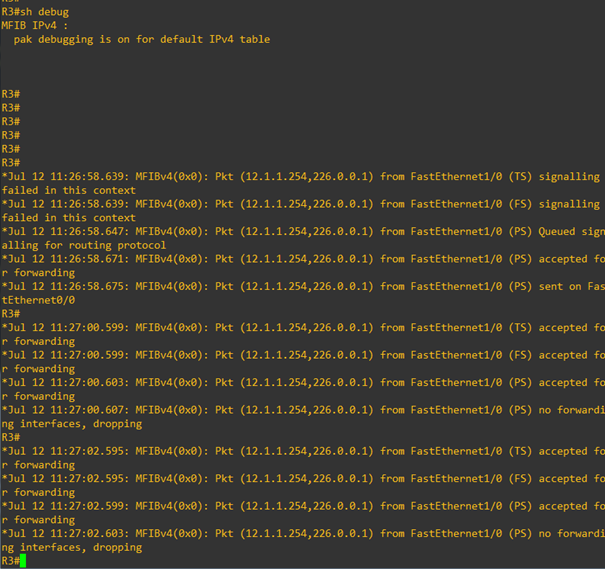The image size is (605, 569).
Task: Click the first 'failed in this context' text
Action: point(69,190)
